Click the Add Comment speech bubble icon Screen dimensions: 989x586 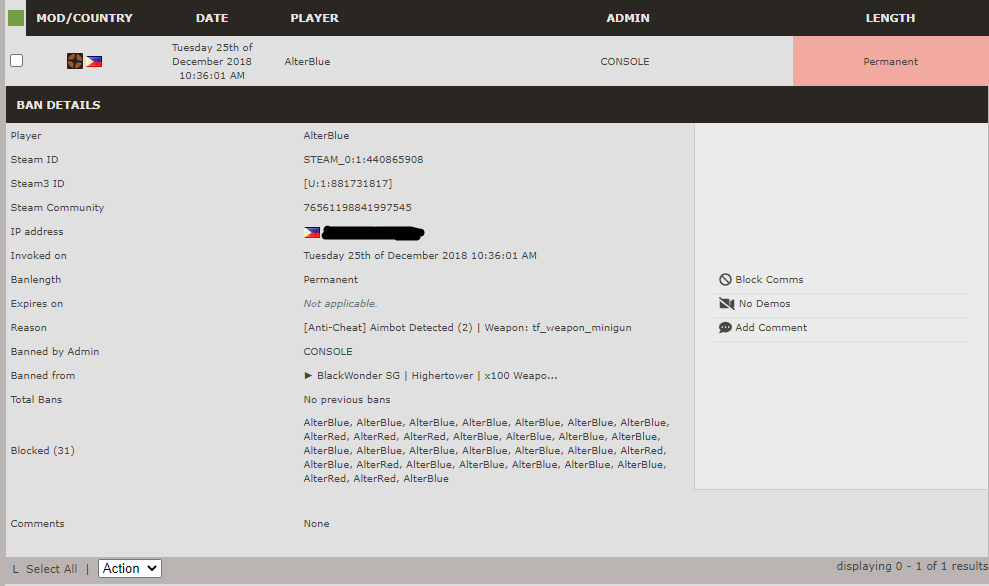point(725,327)
